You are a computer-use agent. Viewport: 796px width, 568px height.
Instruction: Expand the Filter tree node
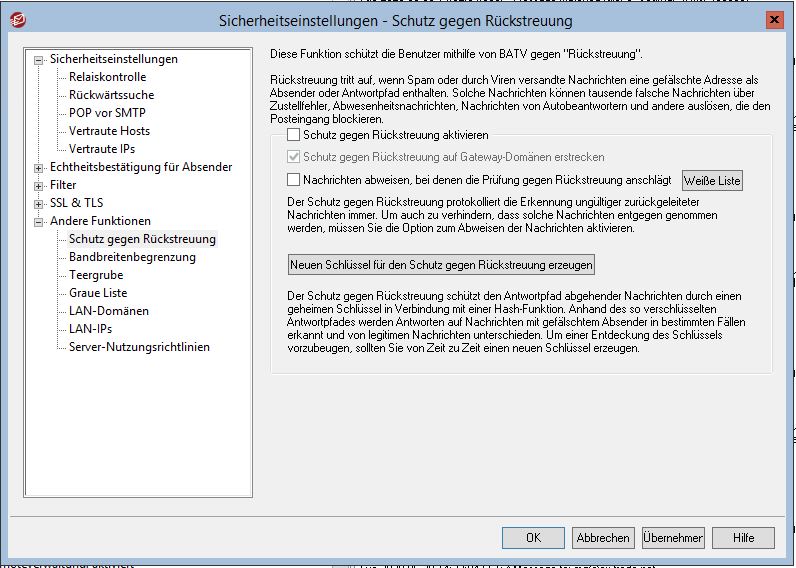(39, 185)
